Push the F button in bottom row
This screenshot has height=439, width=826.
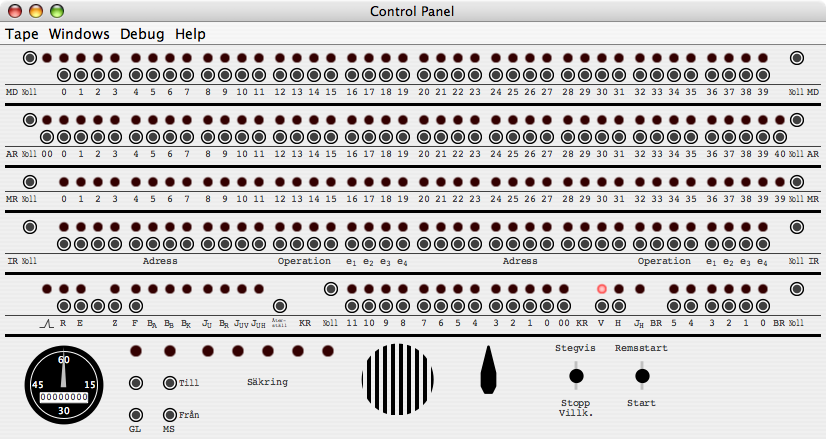click(136, 306)
